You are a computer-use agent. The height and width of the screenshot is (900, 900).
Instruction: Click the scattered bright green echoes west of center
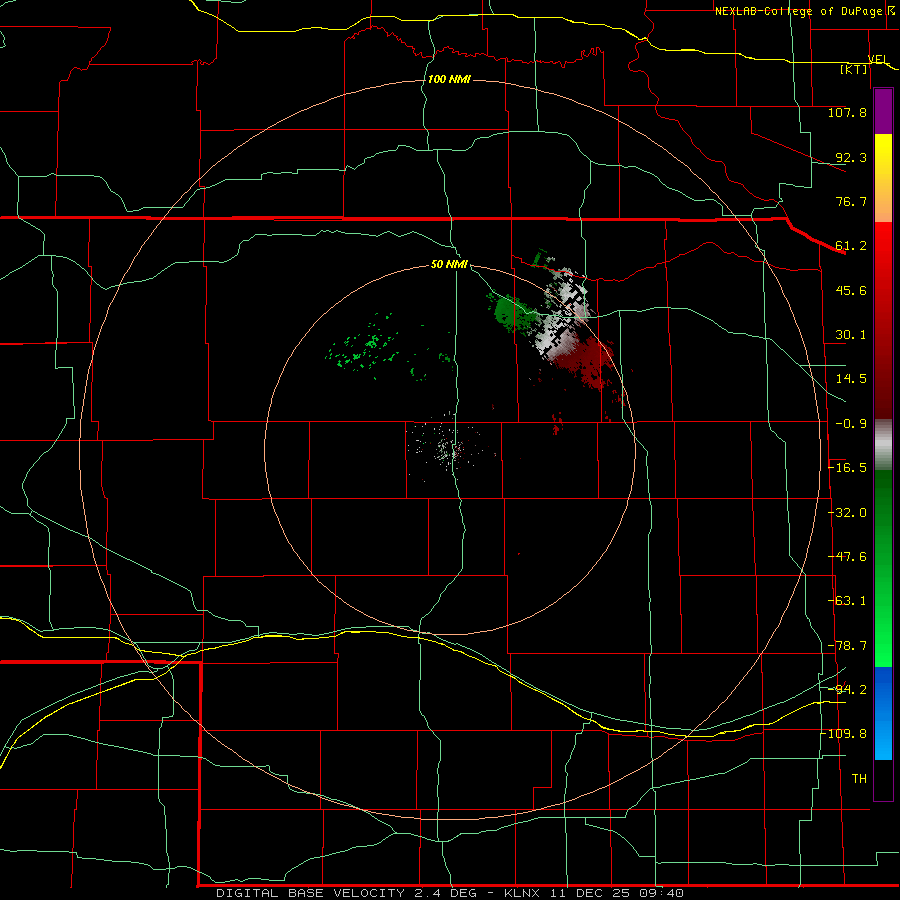364,347
